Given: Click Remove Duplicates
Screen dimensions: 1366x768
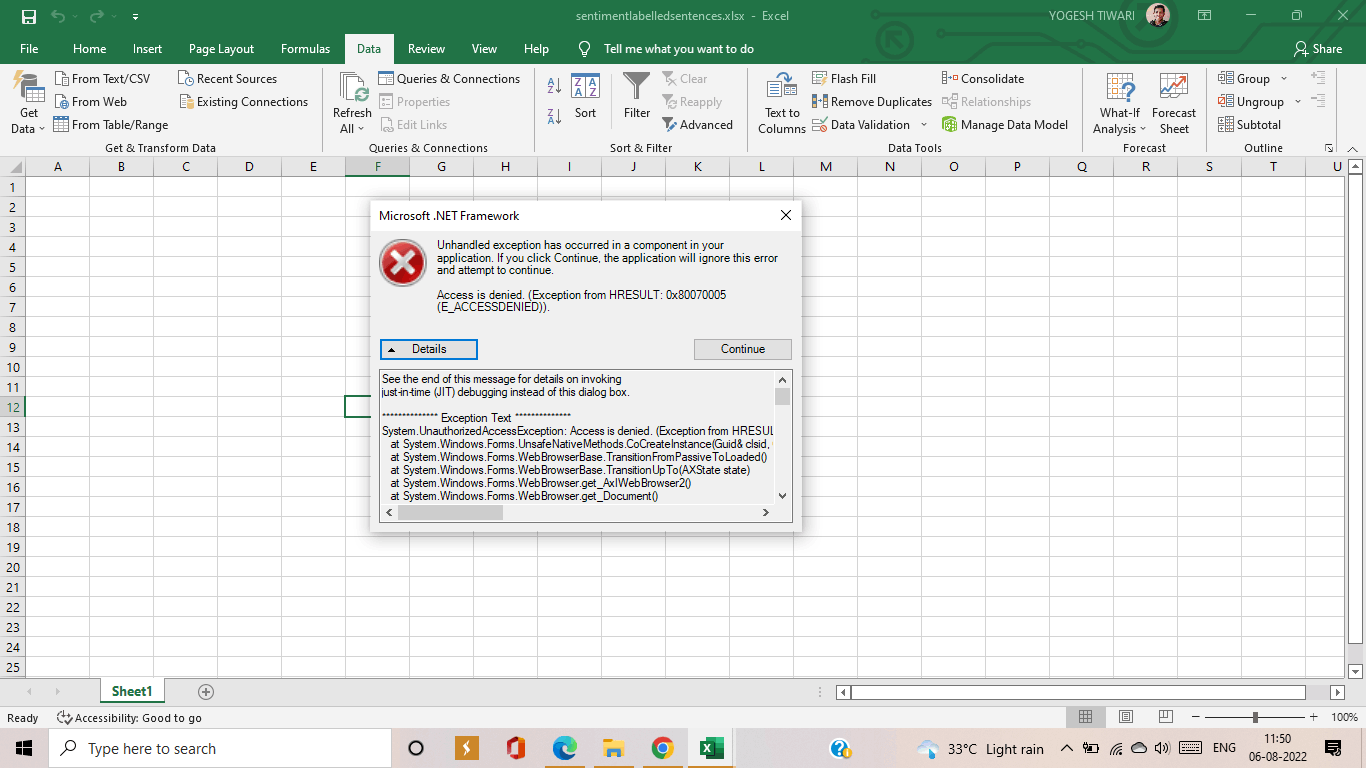Looking at the screenshot, I should coord(872,101).
